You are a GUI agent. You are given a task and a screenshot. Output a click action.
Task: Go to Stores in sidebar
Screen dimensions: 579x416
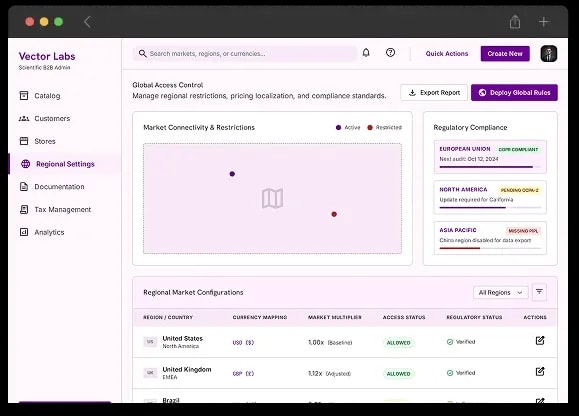(x=37, y=141)
